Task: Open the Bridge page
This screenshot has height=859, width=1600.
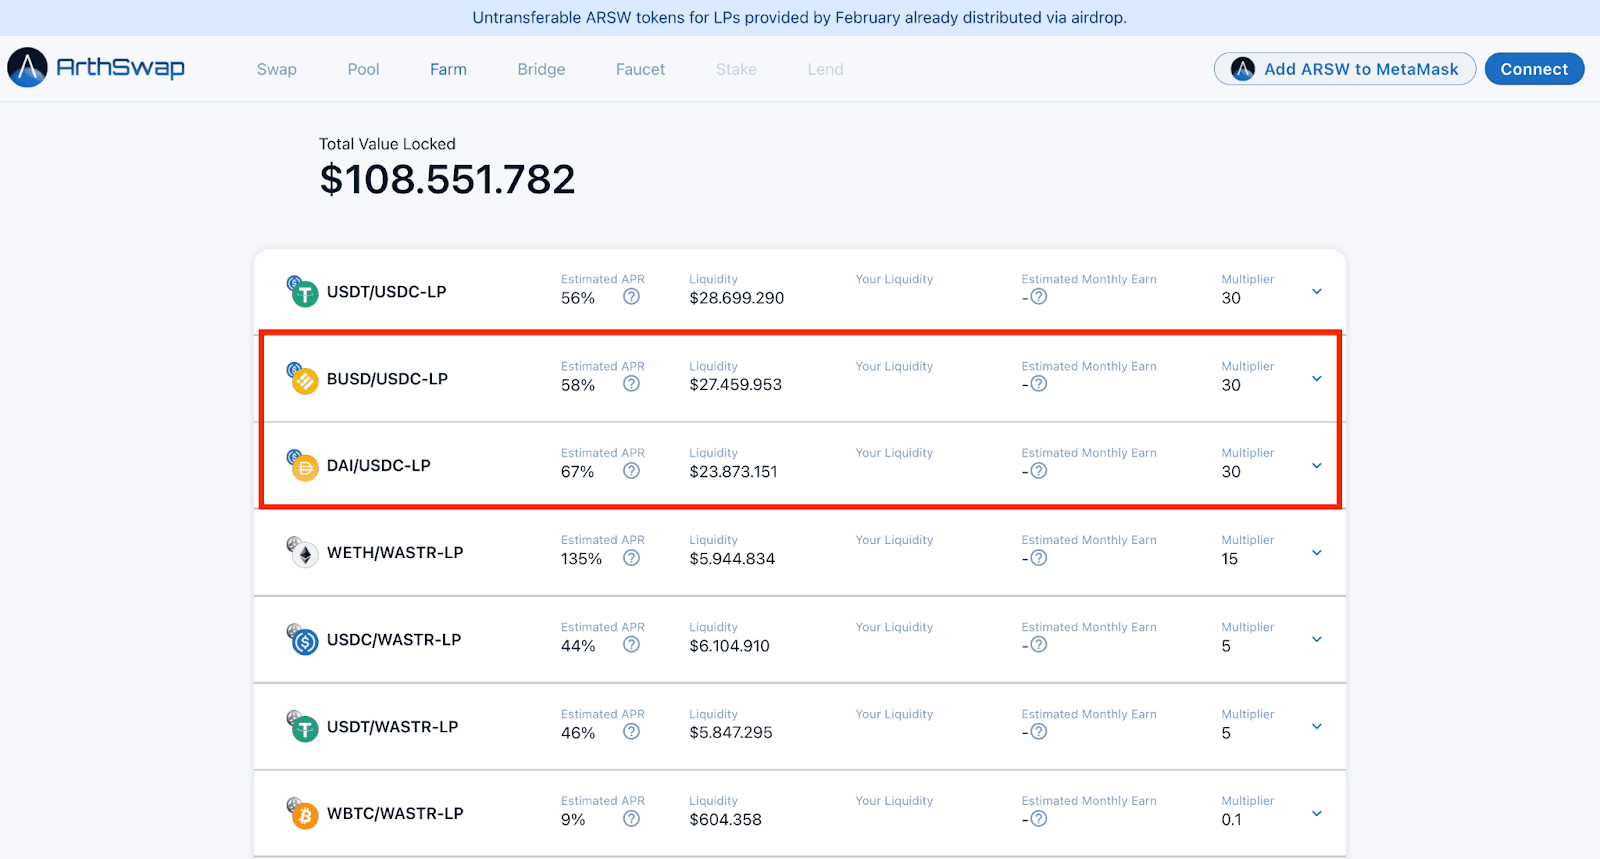Action: click(541, 69)
